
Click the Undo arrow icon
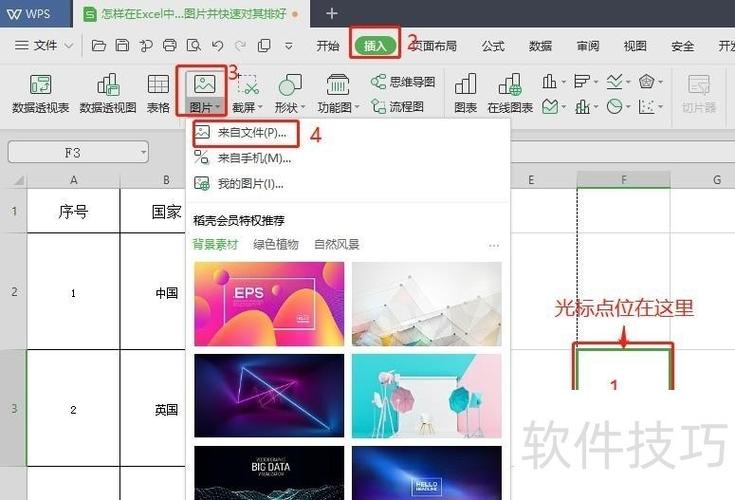(x=218, y=45)
